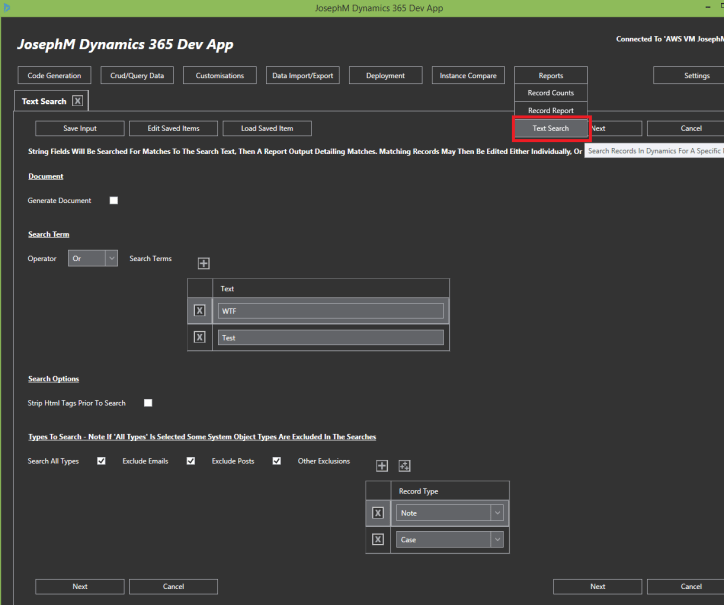Expand the Note record type dropdown
This screenshot has height=605, width=724.
pos(496,513)
